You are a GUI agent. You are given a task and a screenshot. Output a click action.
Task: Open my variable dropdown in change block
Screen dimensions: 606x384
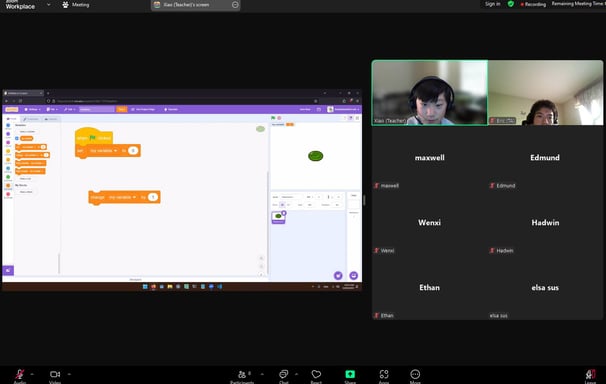[x=122, y=197]
